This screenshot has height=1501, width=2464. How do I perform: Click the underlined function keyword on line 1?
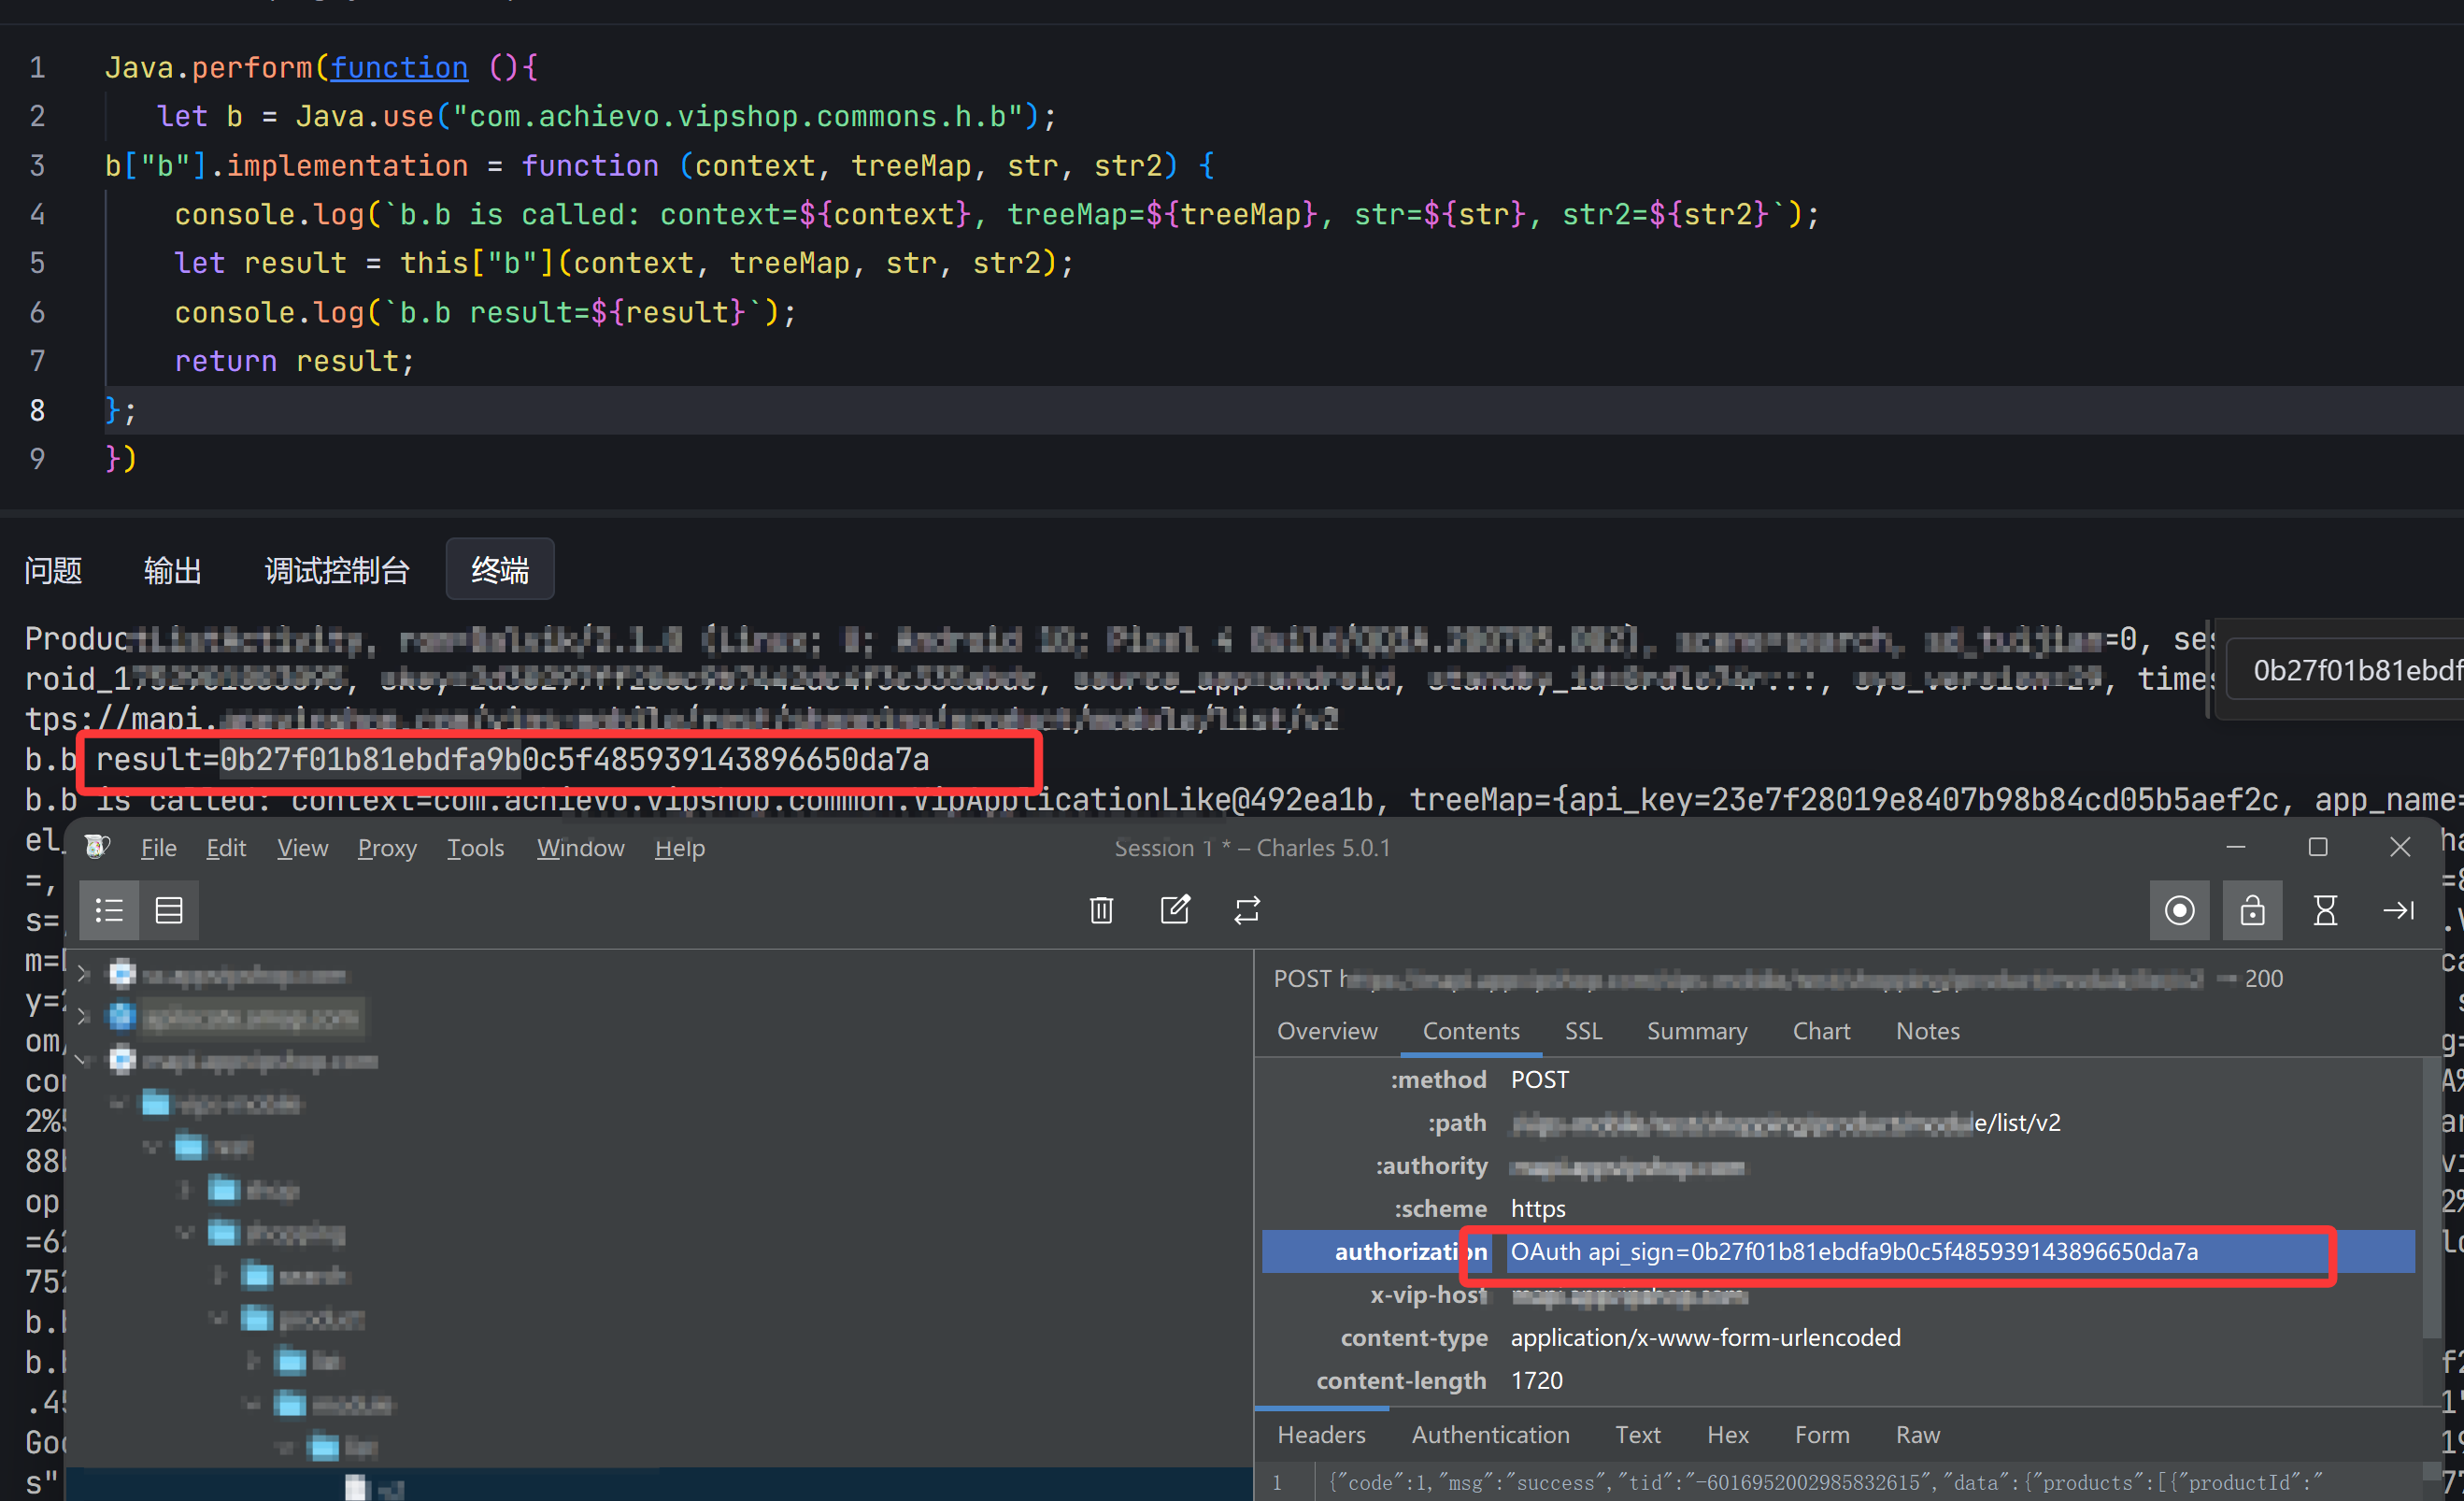[x=399, y=67]
